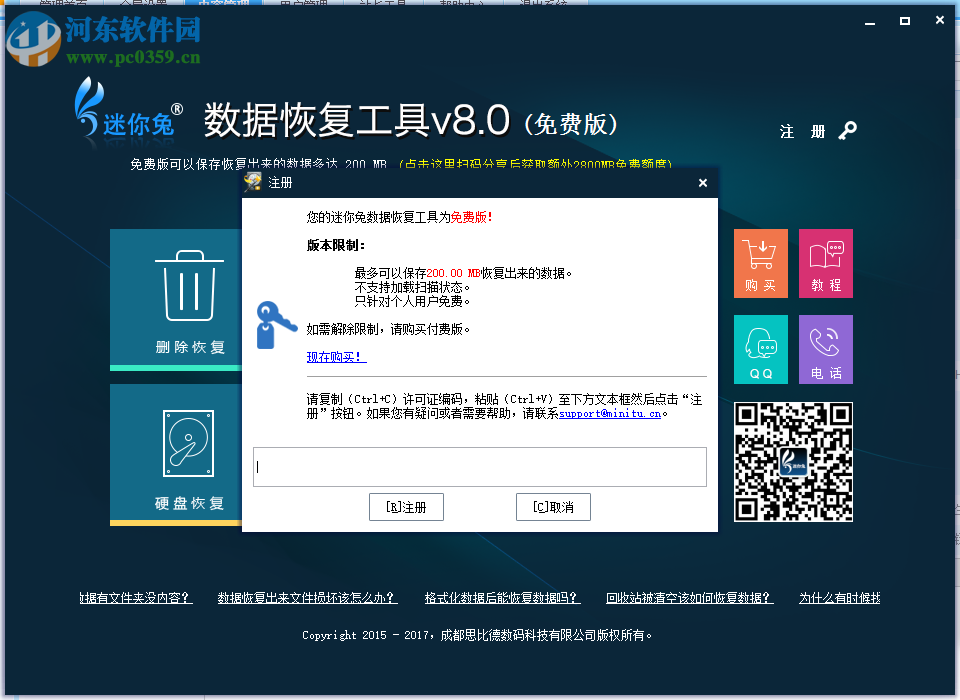
Task: Open the 教程 tutorial icon
Action: [825, 263]
